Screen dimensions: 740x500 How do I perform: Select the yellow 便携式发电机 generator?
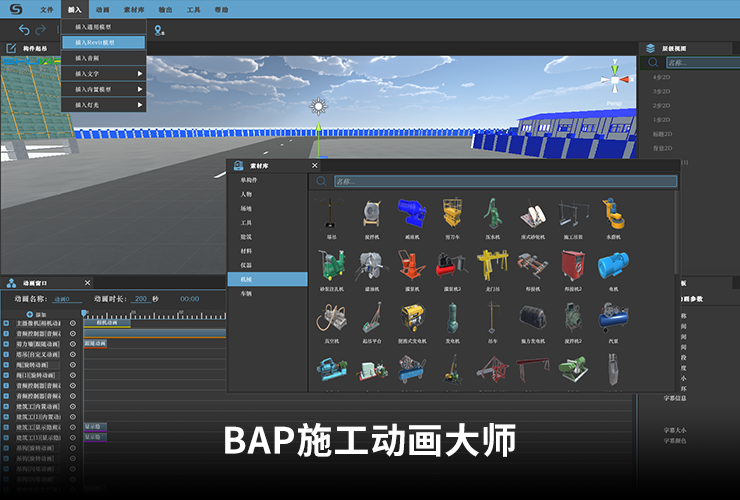tap(412, 317)
